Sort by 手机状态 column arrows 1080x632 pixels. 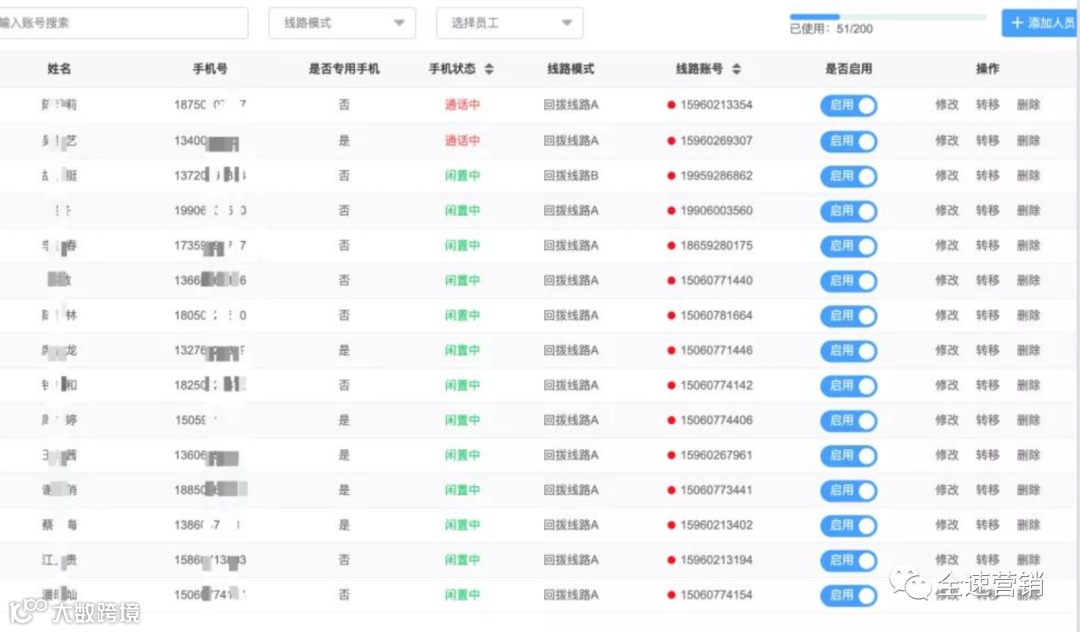point(489,69)
